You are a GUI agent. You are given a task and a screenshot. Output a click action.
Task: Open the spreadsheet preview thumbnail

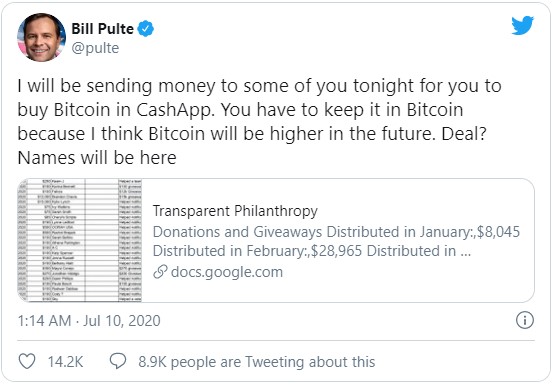80,240
